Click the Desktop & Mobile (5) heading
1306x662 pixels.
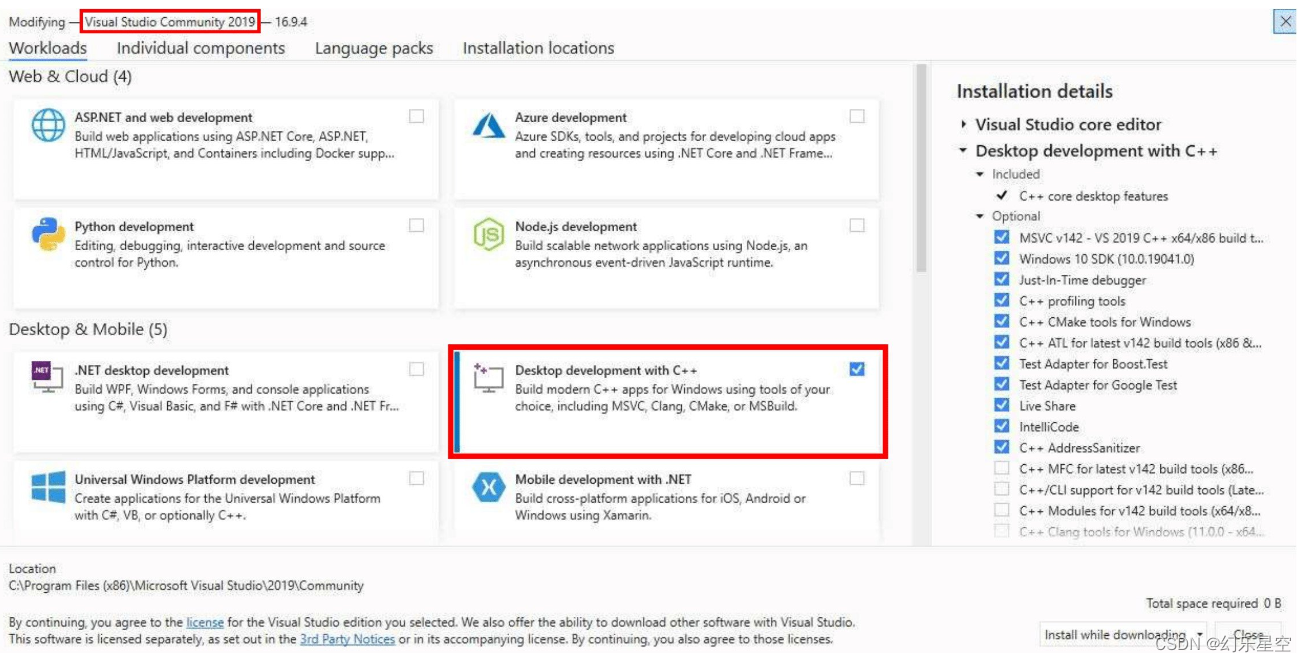coord(88,329)
